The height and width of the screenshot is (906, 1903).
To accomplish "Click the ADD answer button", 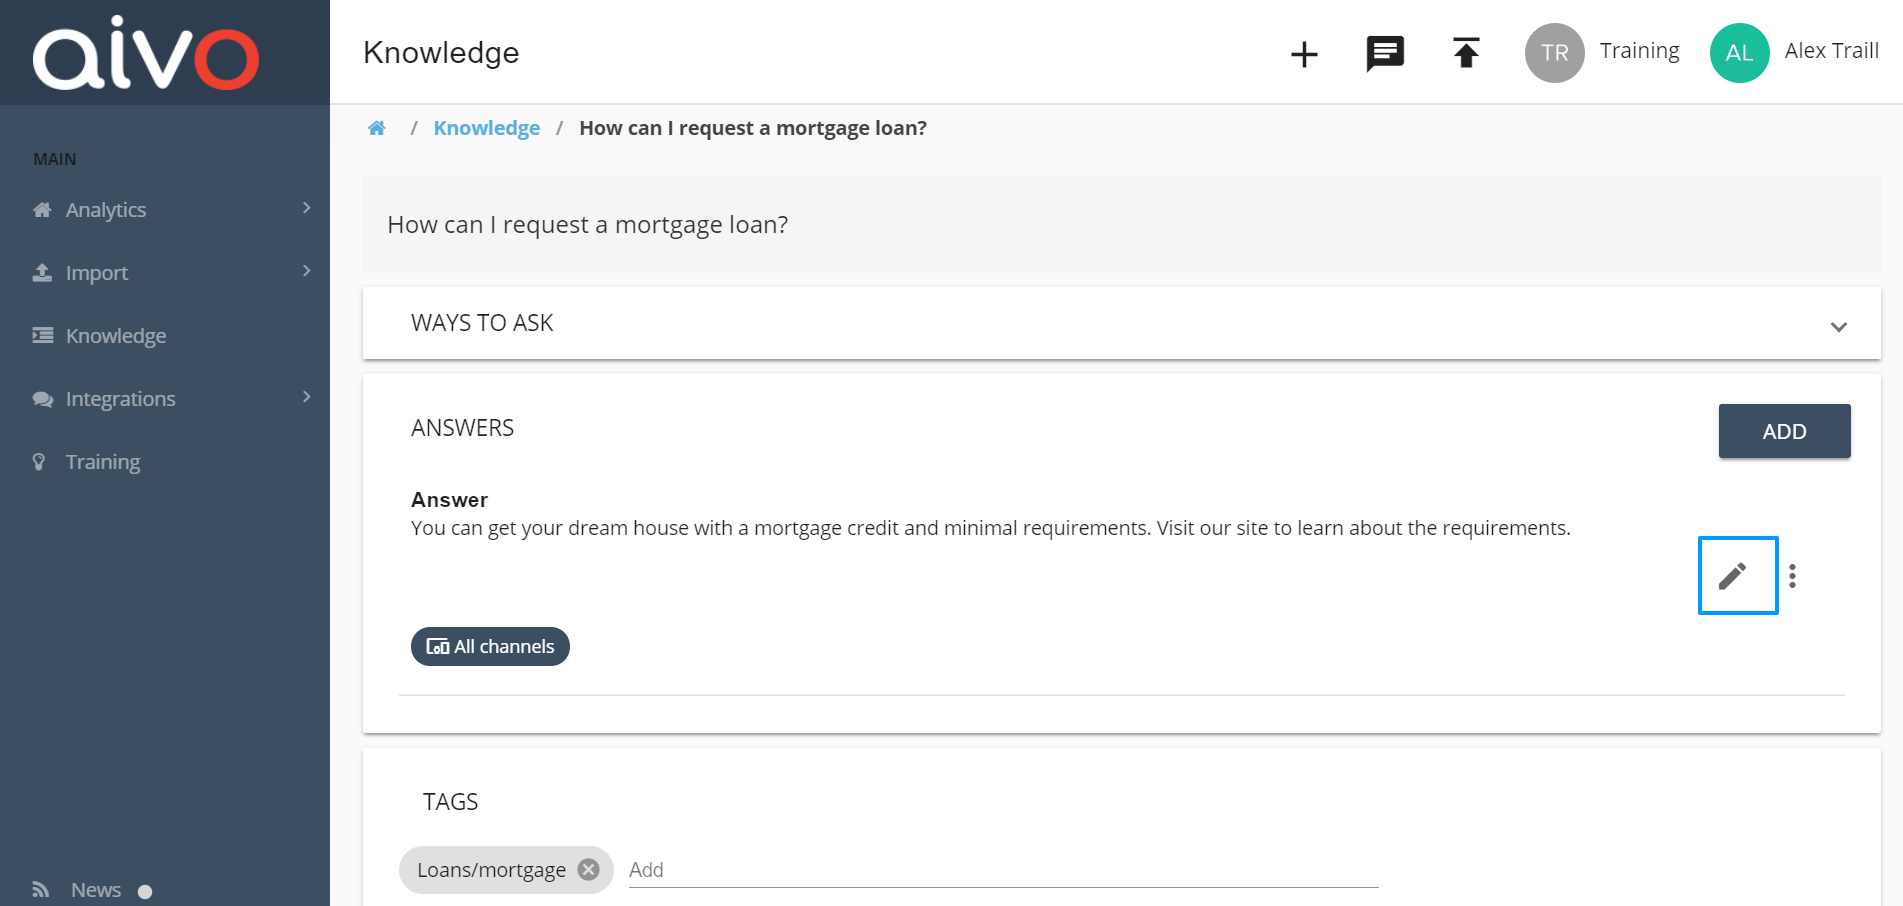I will tap(1784, 431).
